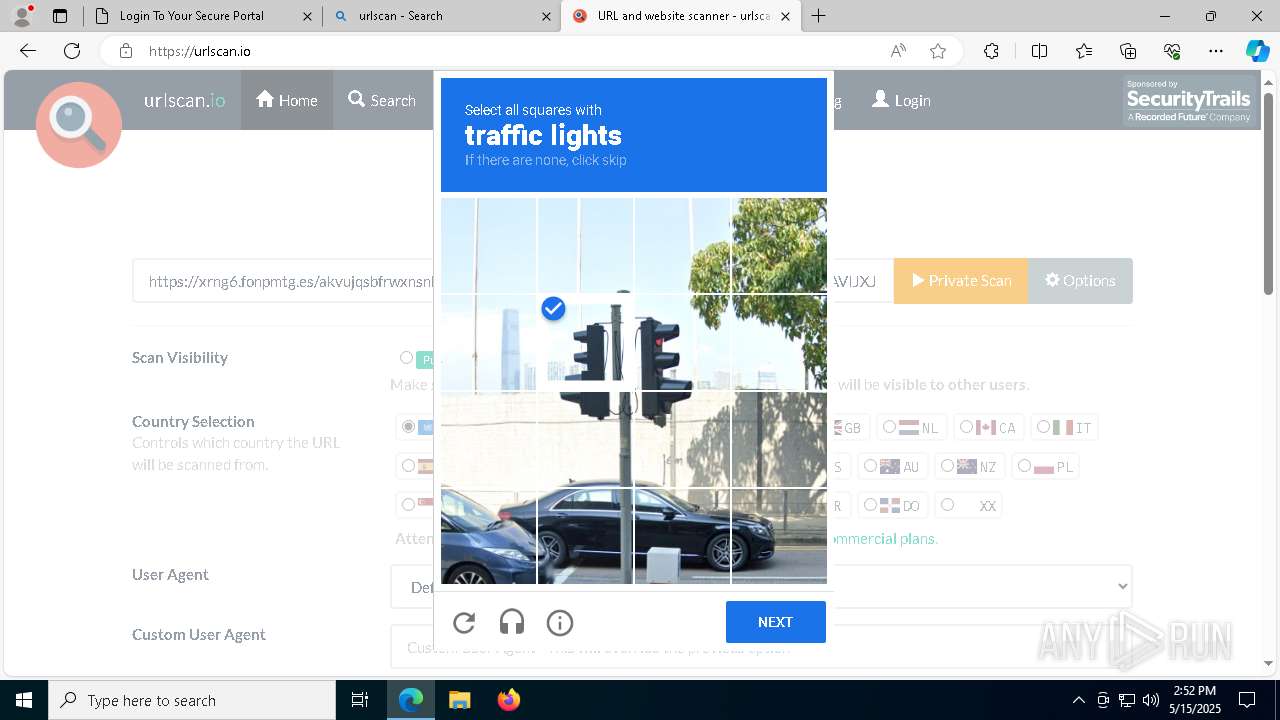Open Firefox from taskbar
The image size is (1280, 720).
click(x=508, y=700)
